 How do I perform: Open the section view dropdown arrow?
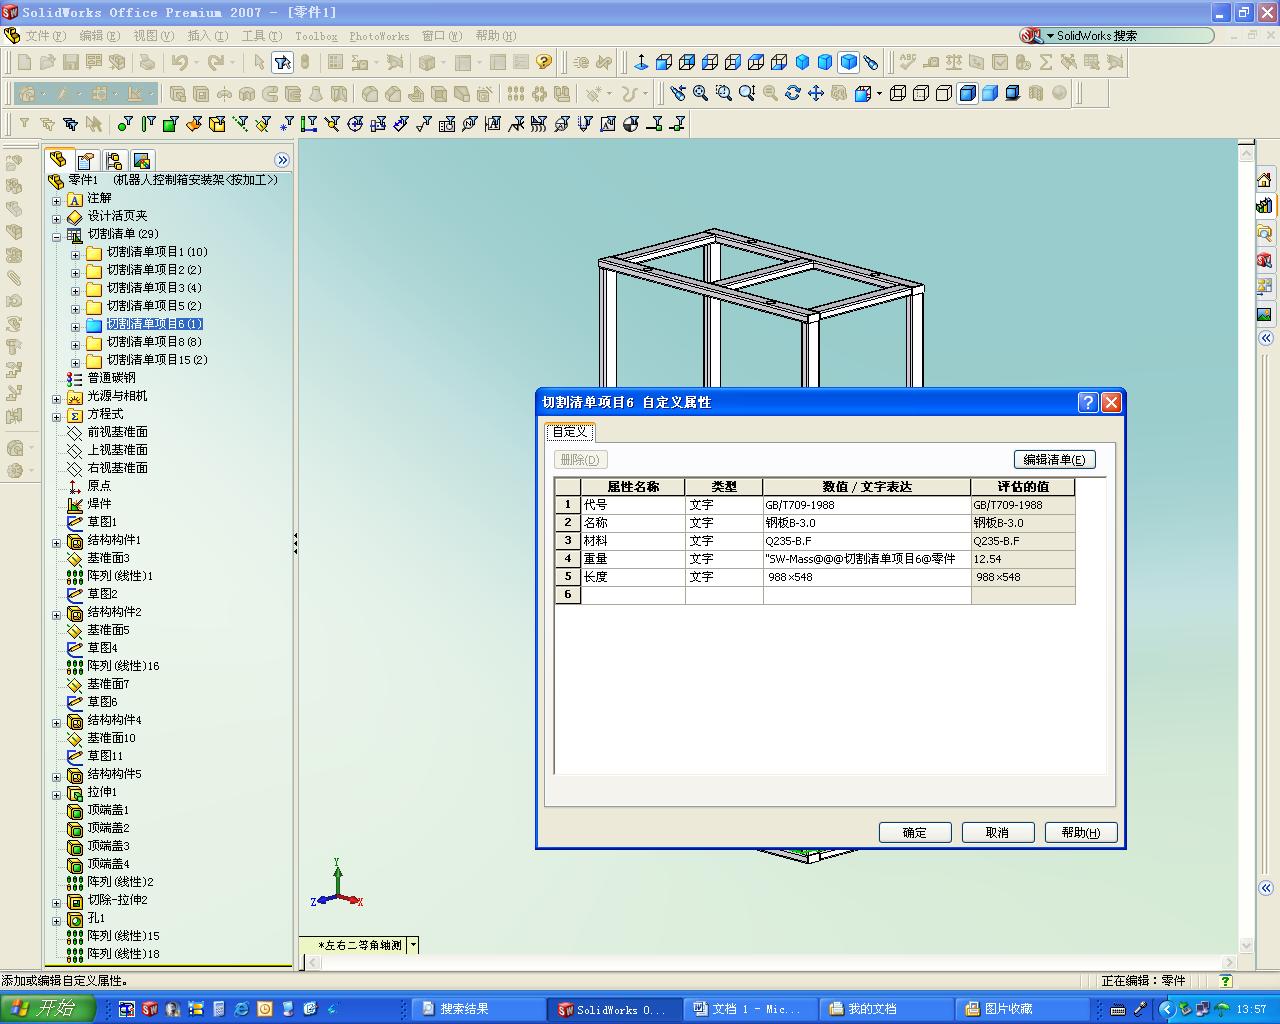pyautogui.click(x=879, y=93)
